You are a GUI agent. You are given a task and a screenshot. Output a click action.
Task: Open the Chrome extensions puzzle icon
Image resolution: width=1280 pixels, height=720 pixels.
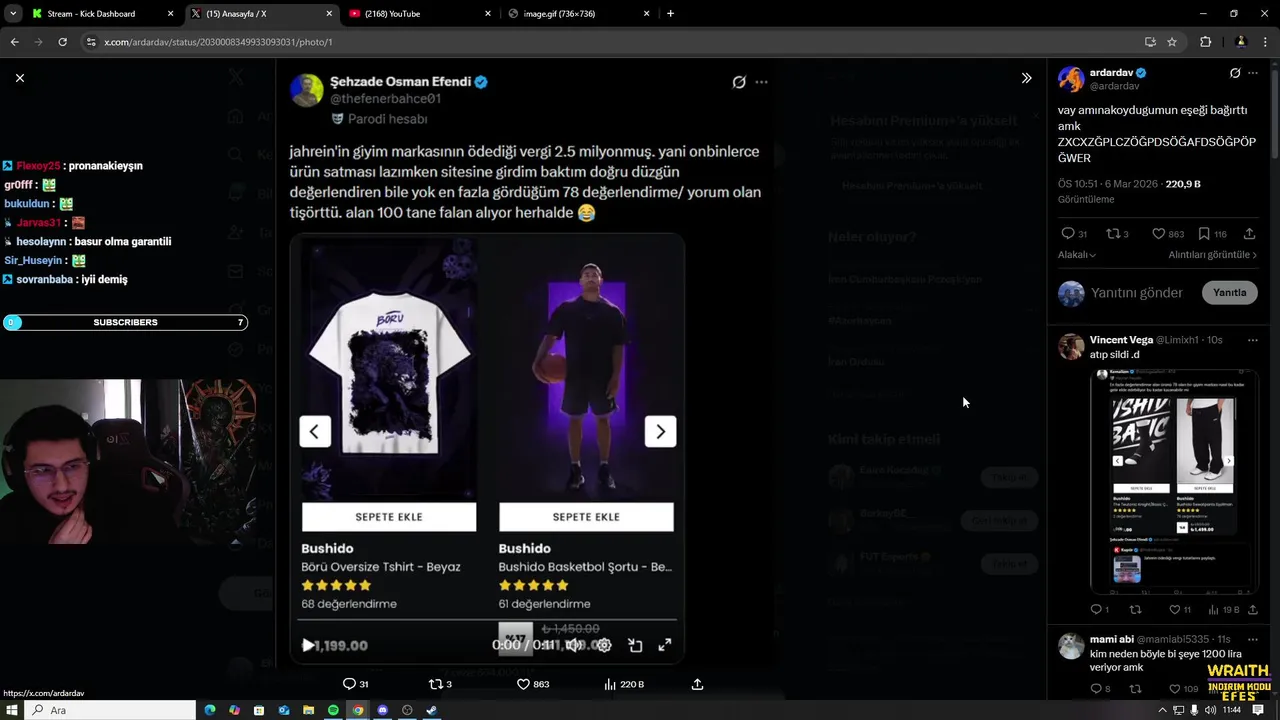(x=1205, y=42)
